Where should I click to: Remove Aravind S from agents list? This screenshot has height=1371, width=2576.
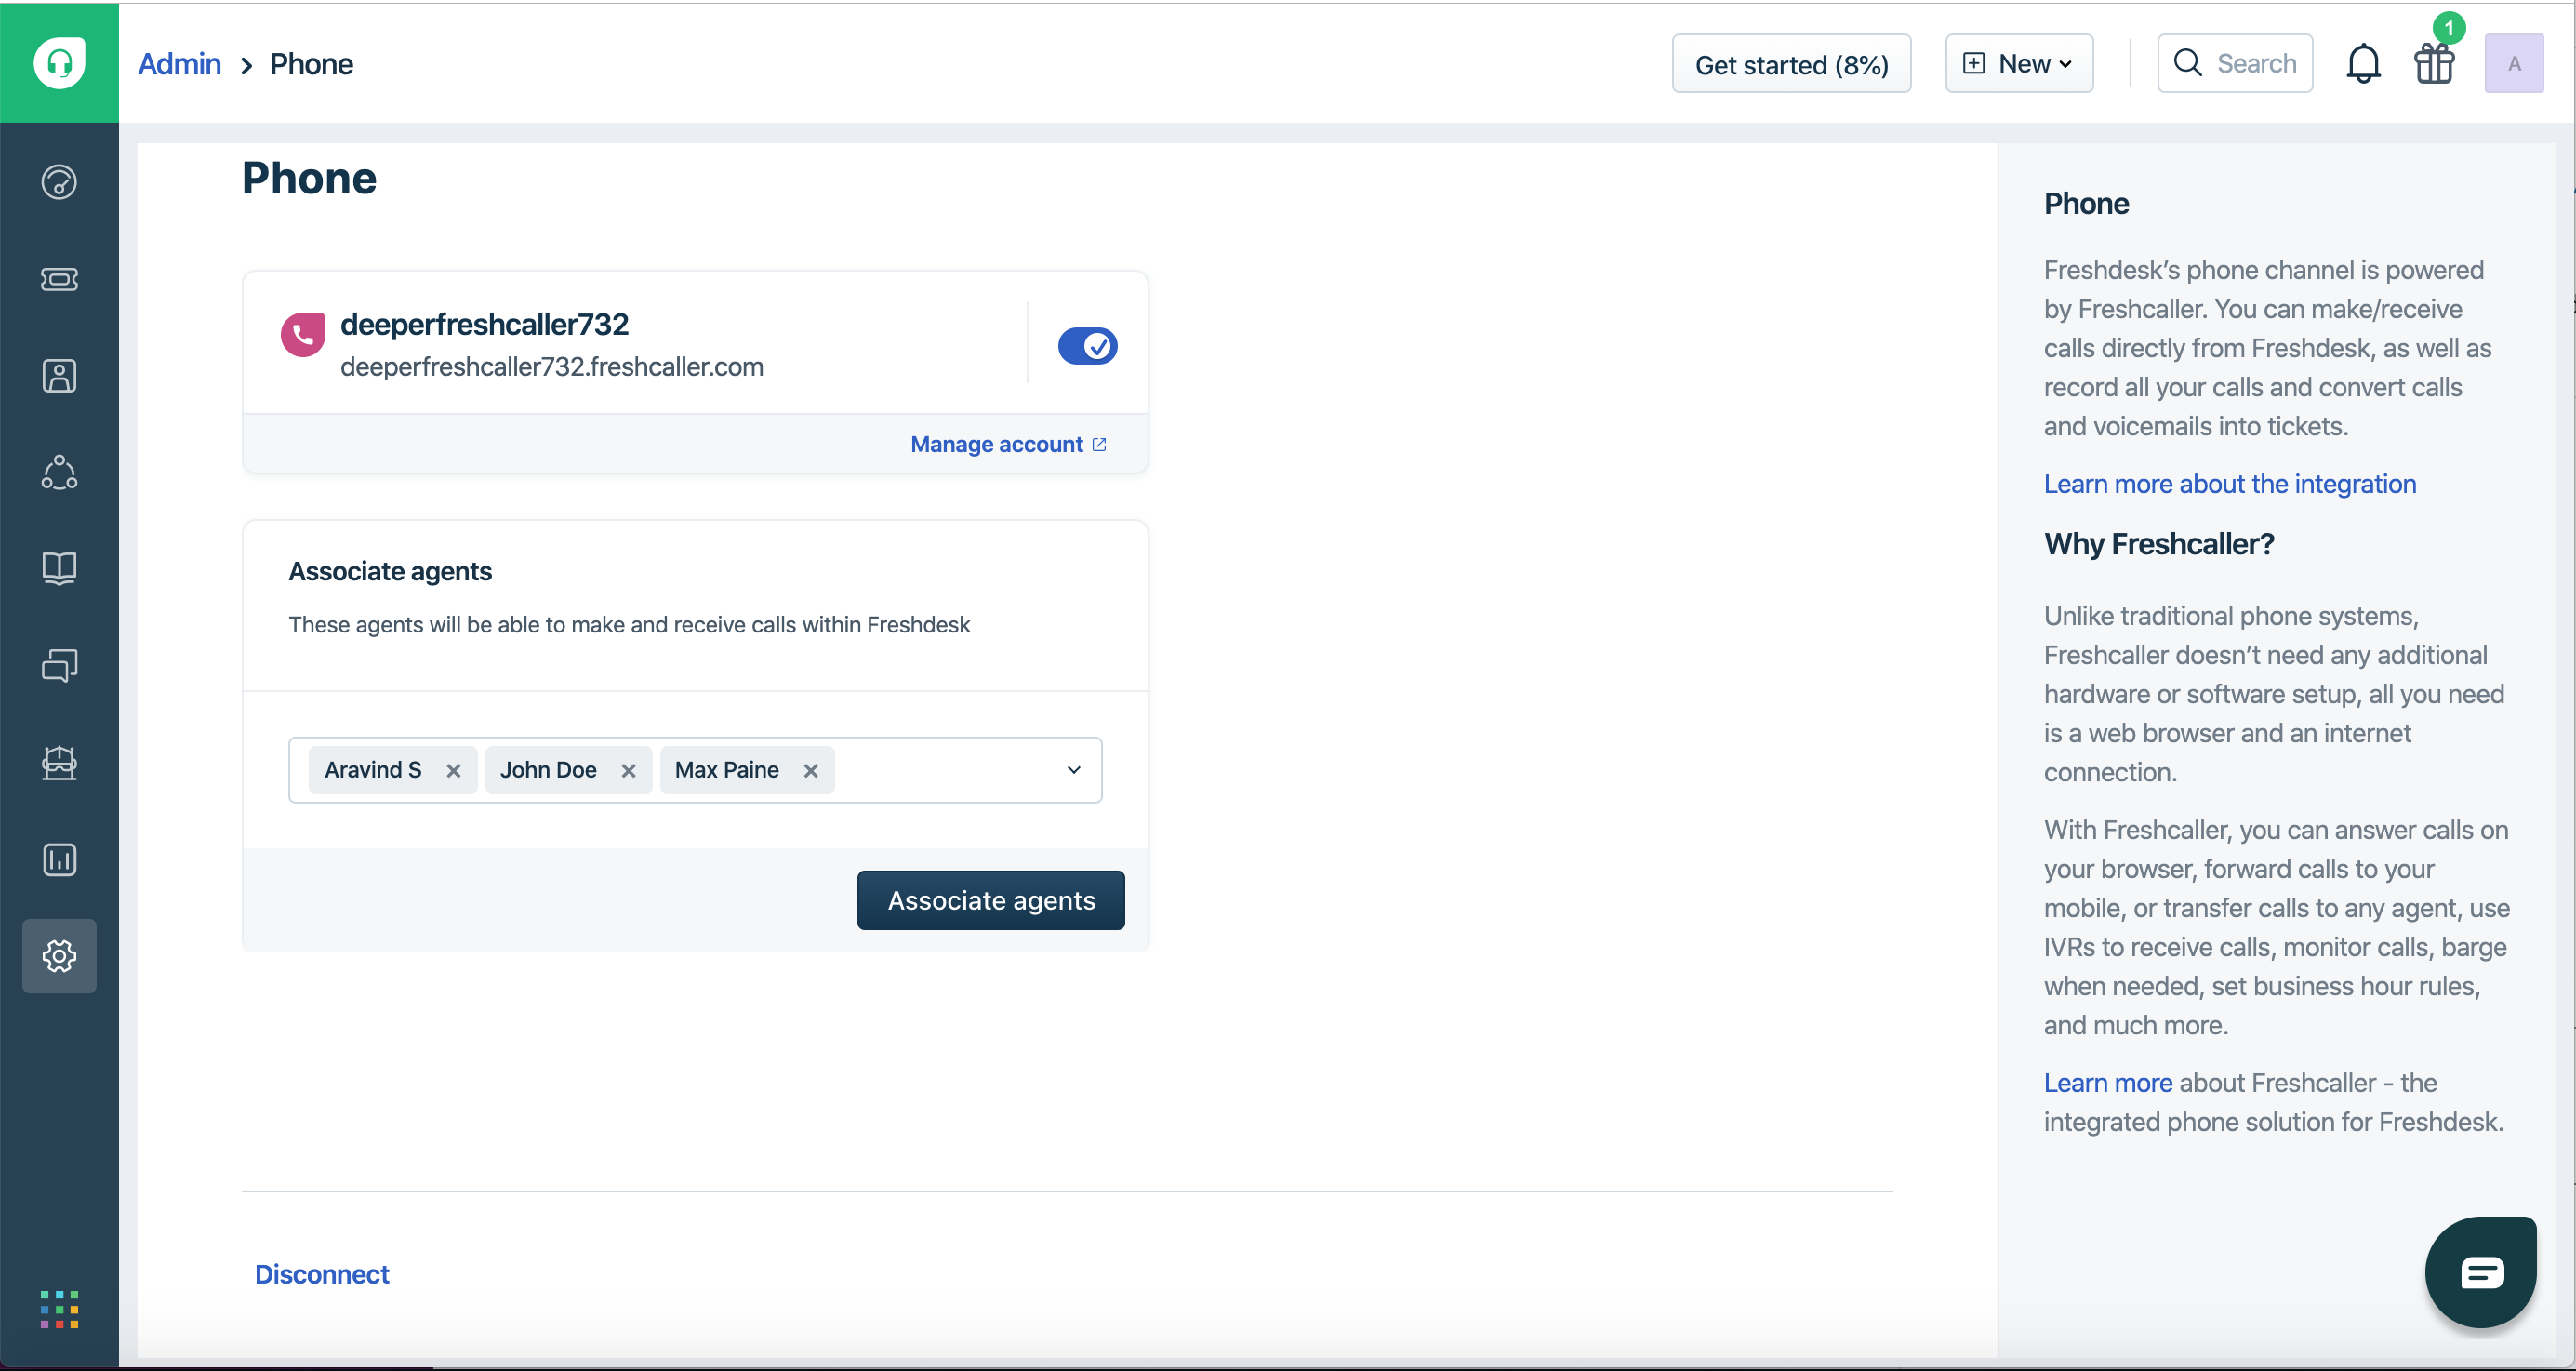[x=453, y=771]
